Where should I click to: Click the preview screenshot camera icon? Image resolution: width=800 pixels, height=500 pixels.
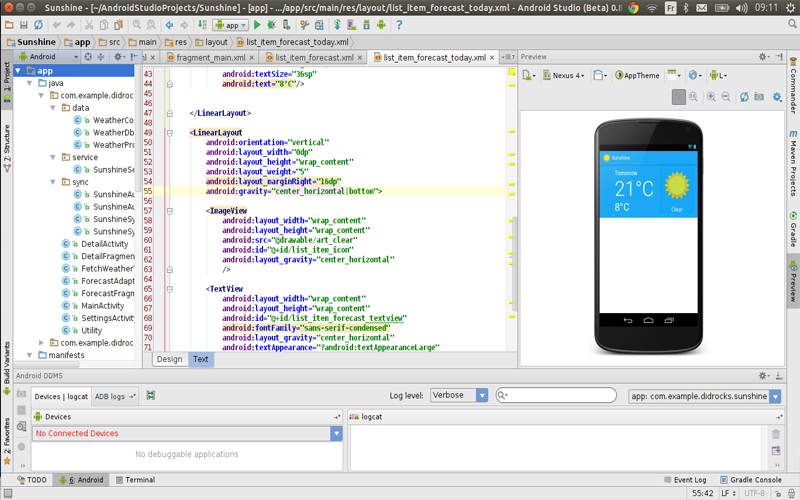(x=760, y=97)
